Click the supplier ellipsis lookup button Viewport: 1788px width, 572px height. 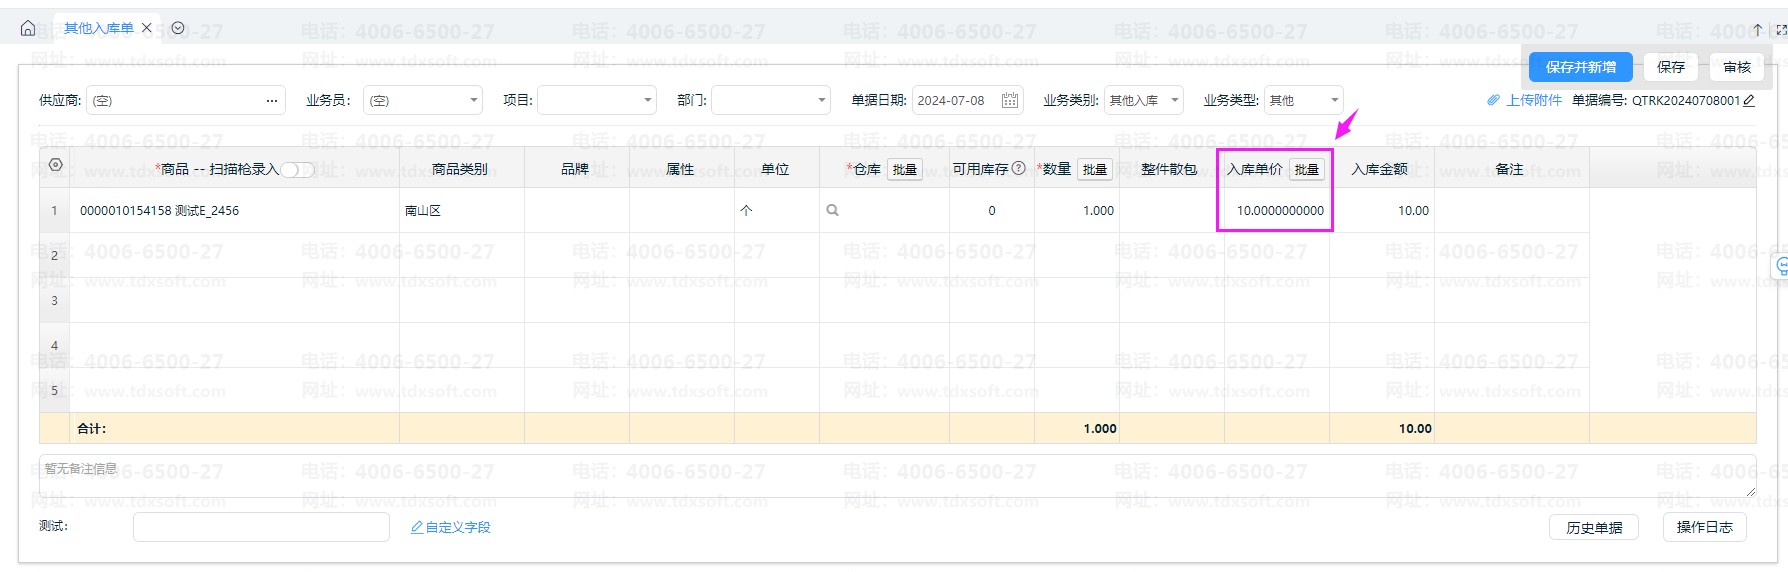[271, 101]
